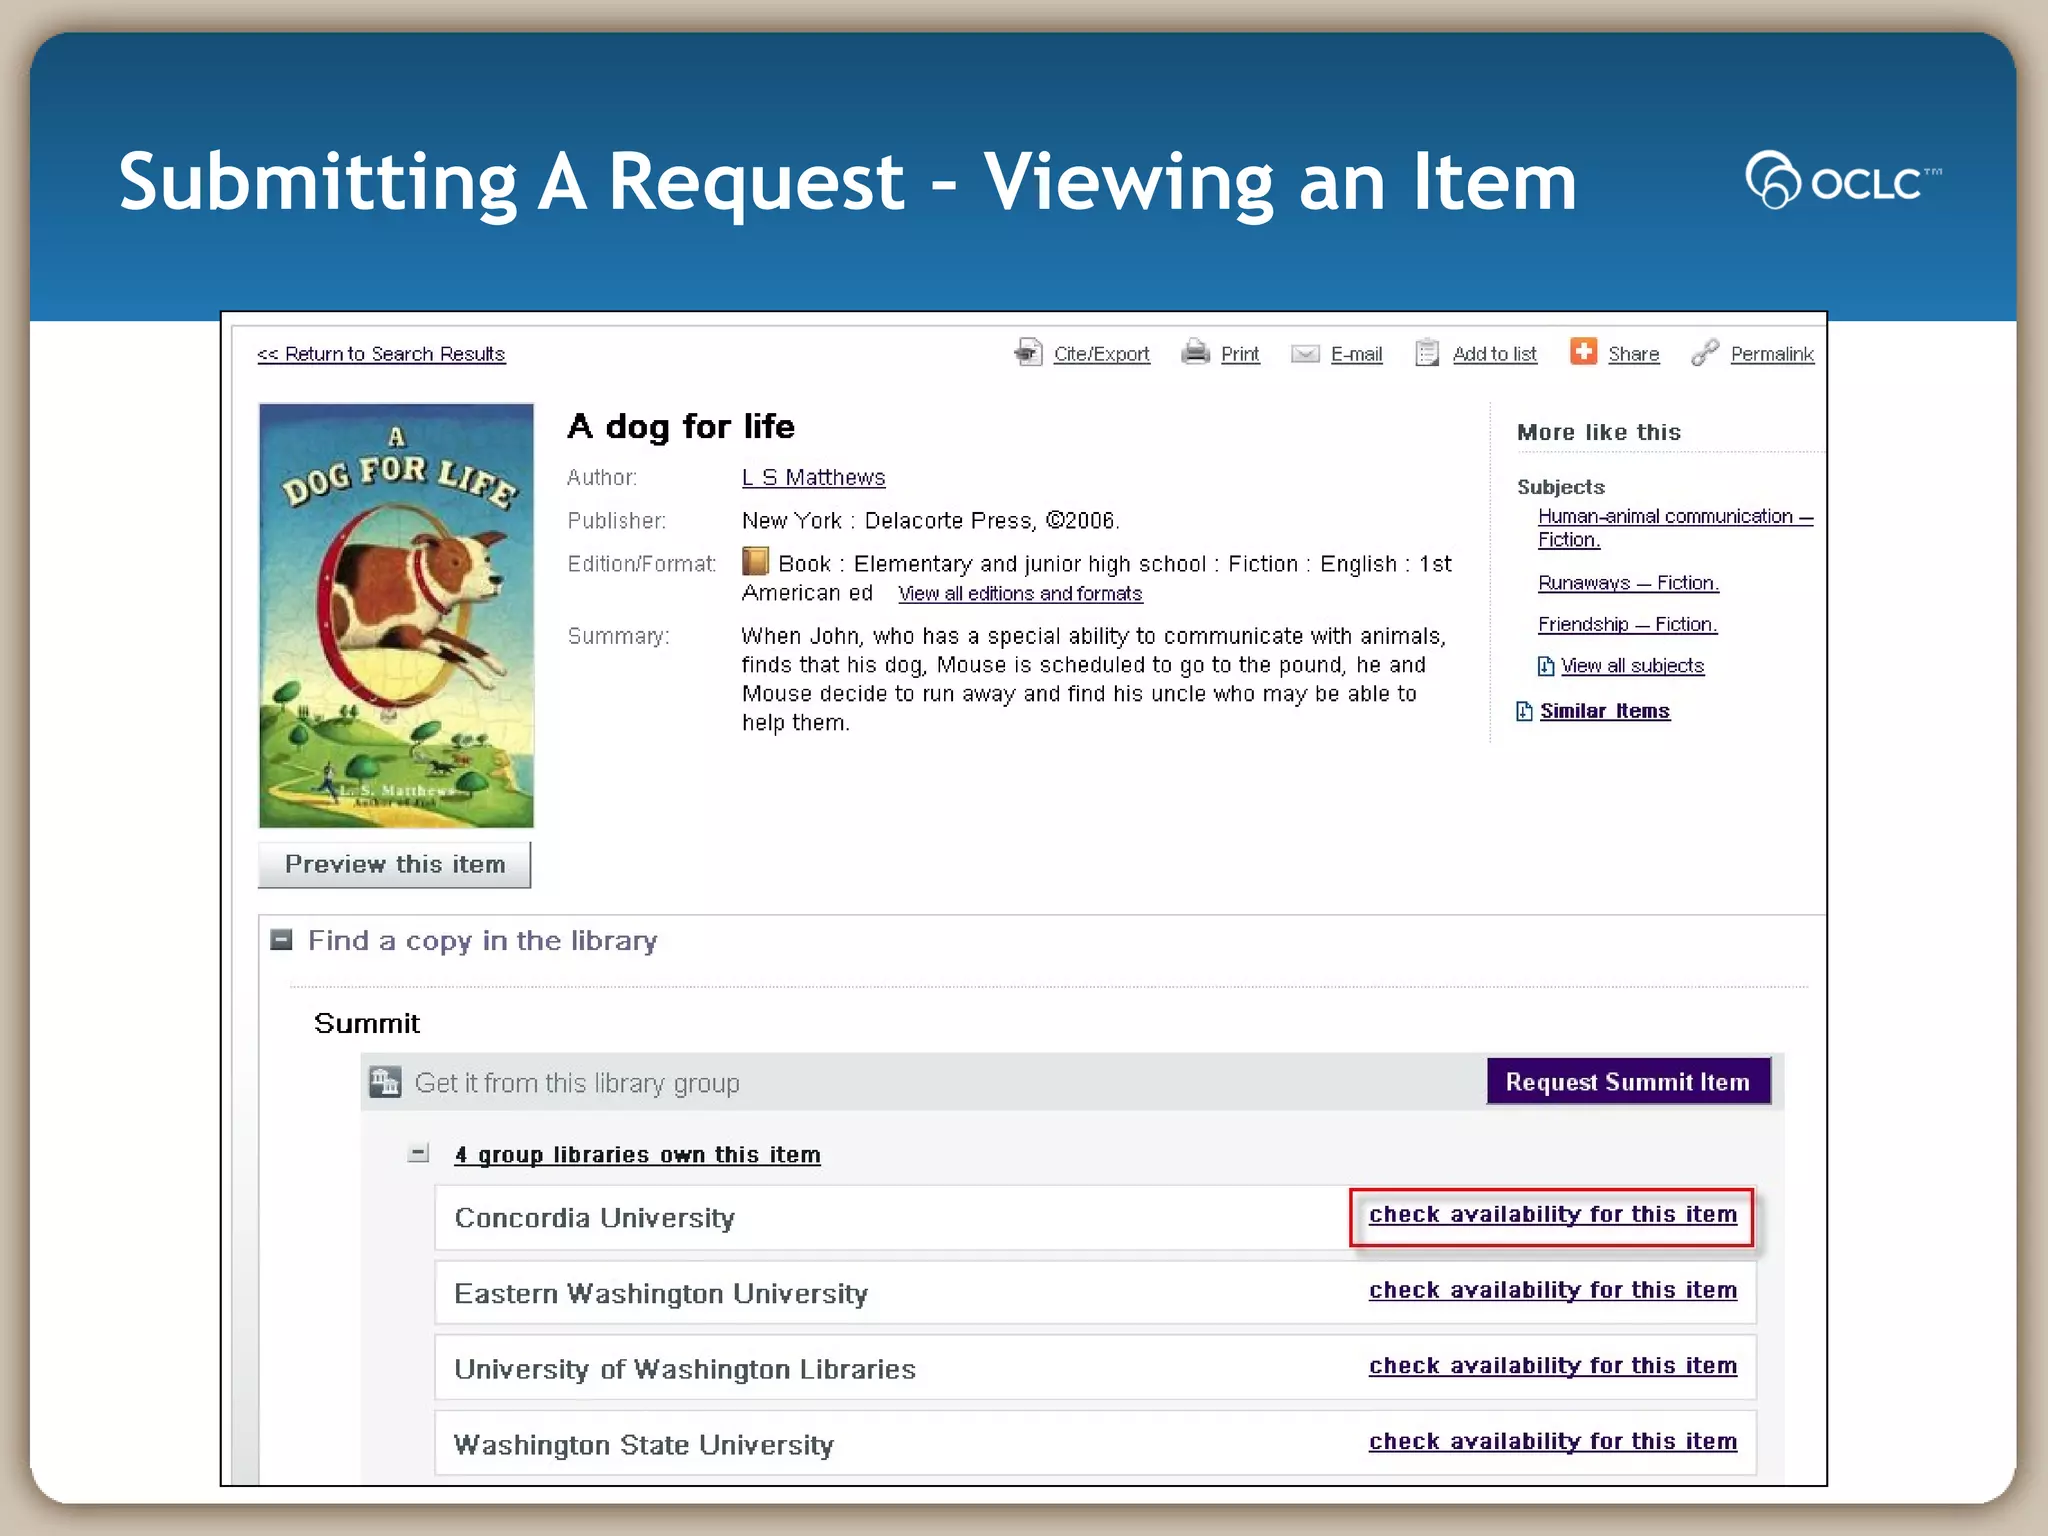This screenshot has width=2048, height=1536.
Task: Return to Search Results
Action: pos(381,354)
